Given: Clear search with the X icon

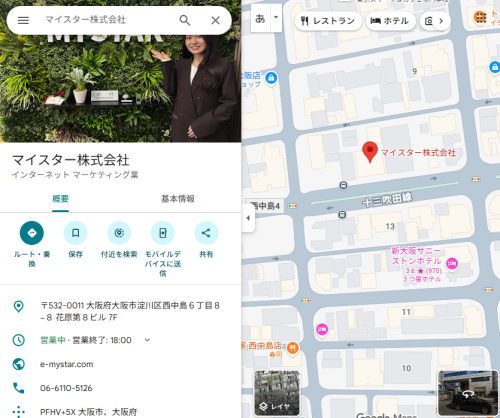Looking at the screenshot, I should (215, 20).
